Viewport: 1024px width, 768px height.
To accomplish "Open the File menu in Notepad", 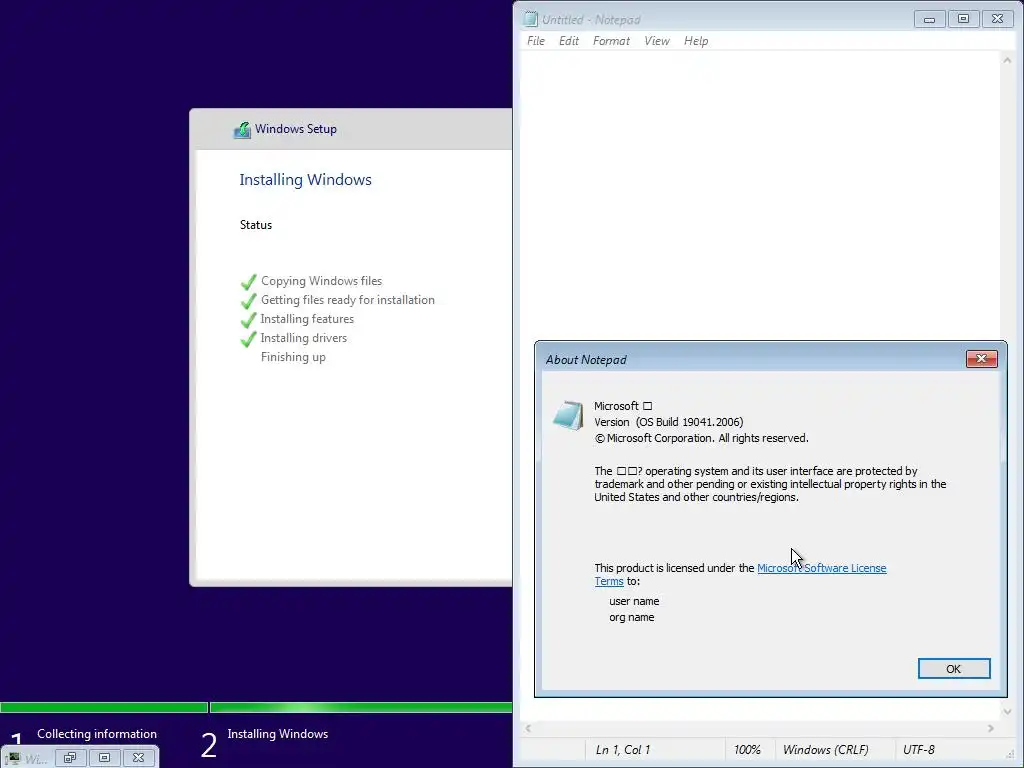I will click(x=536, y=40).
